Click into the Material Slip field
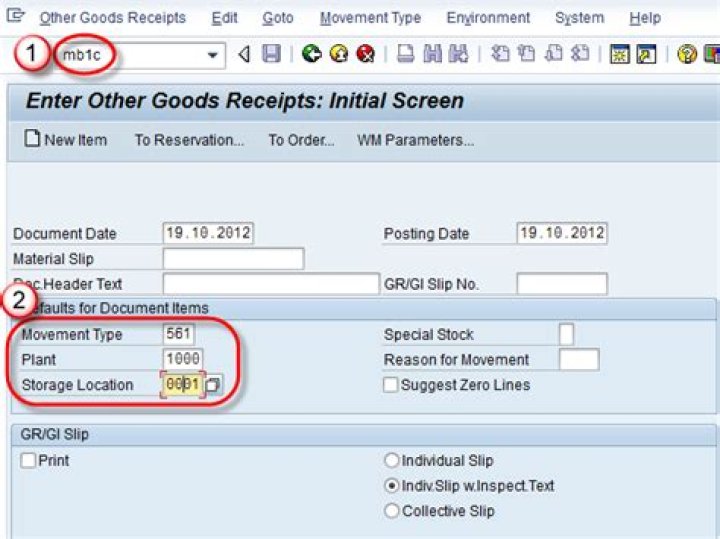Image resolution: width=720 pixels, height=539 pixels. [232, 259]
